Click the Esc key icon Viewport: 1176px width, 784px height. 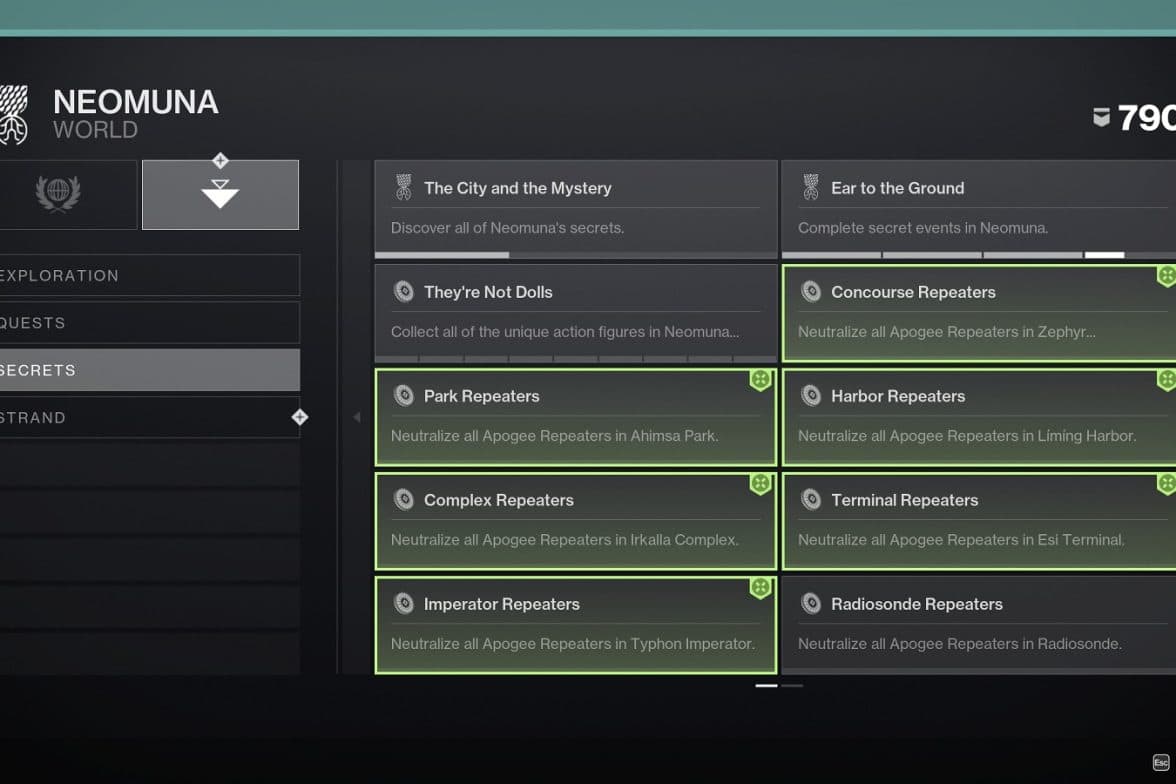(1161, 762)
